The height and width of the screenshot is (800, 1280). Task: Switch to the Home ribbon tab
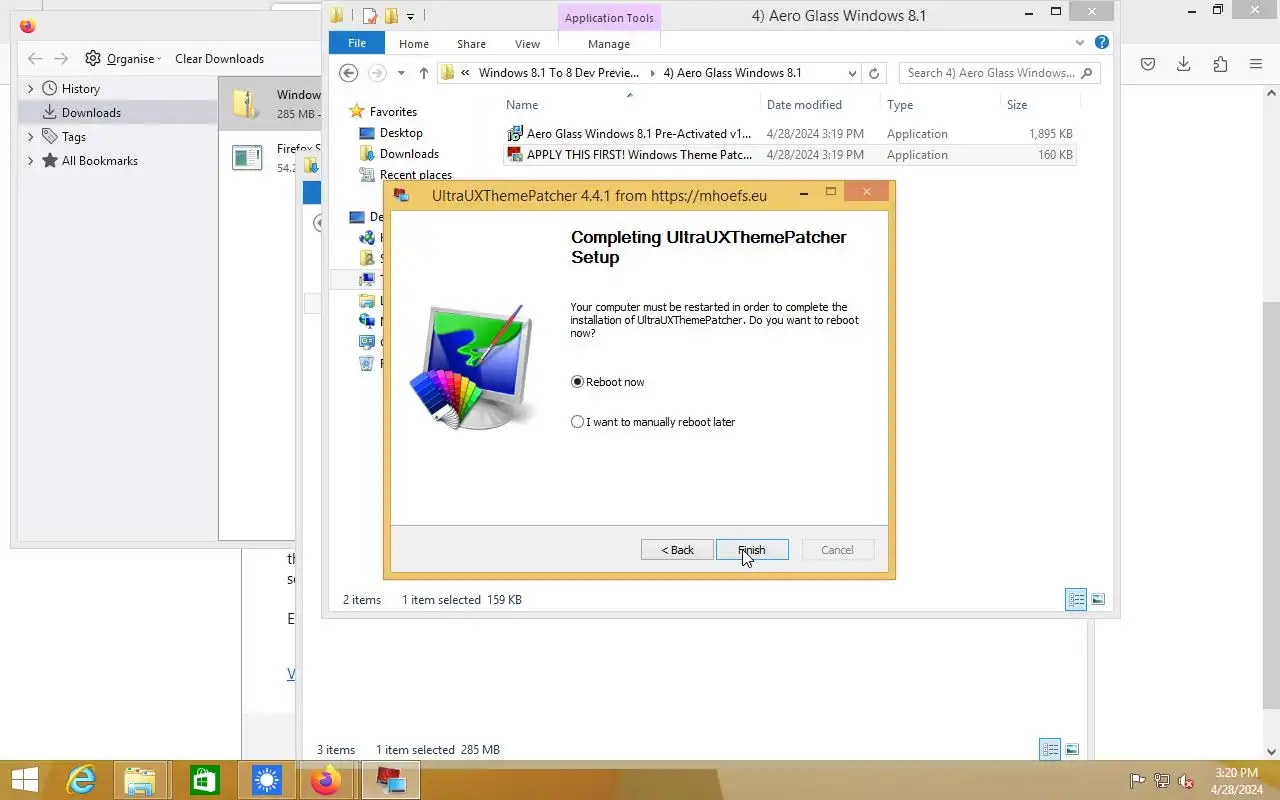414,44
